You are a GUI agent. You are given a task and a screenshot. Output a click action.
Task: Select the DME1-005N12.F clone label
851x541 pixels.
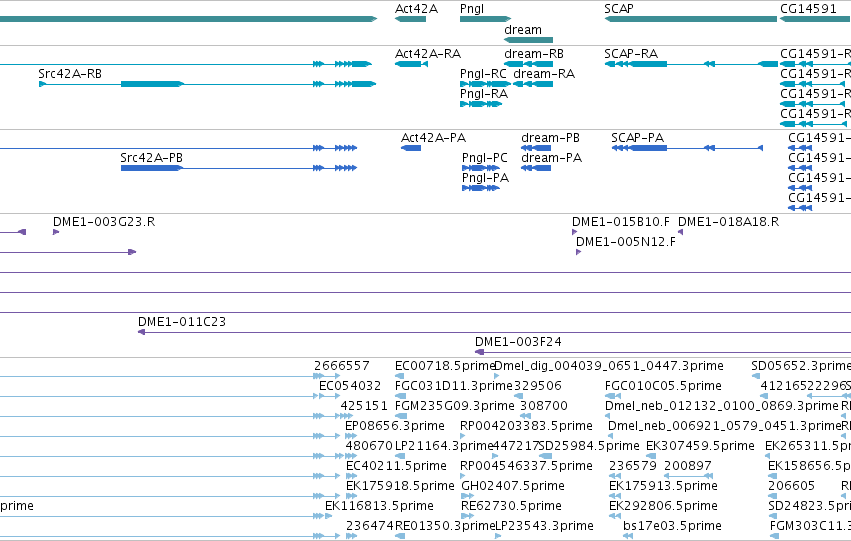tap(626, 242)
